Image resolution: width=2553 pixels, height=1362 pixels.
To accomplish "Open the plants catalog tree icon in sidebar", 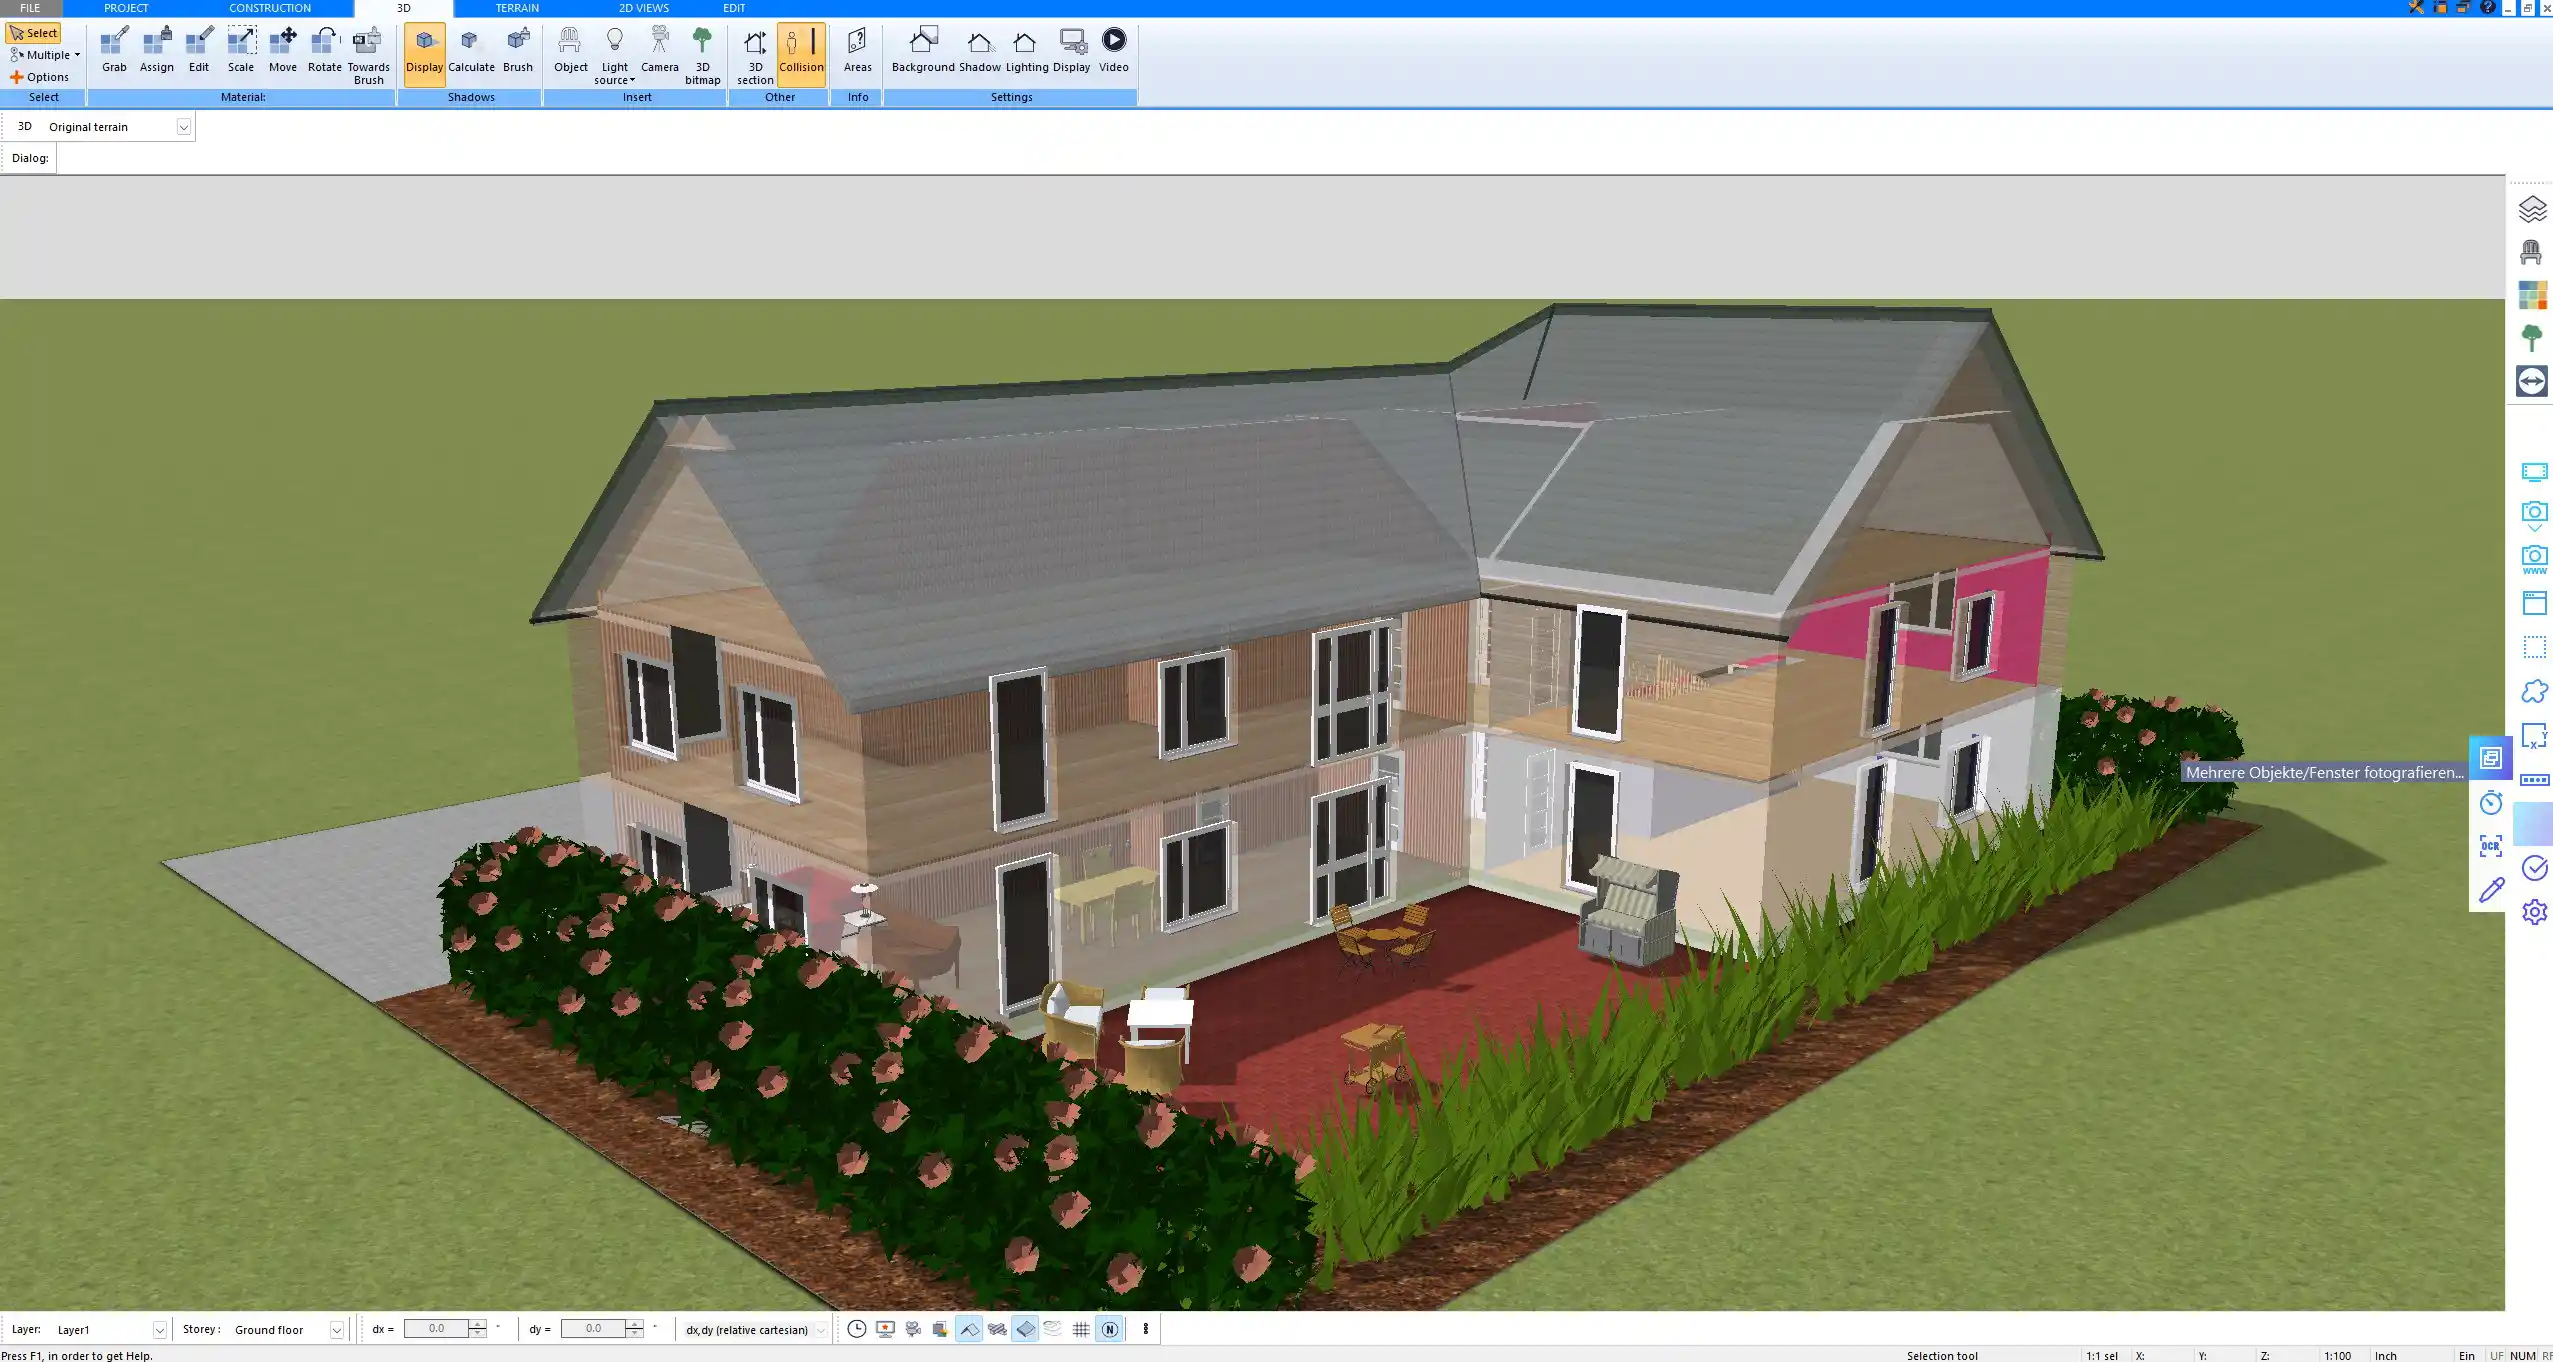I will click(2532, 338).
